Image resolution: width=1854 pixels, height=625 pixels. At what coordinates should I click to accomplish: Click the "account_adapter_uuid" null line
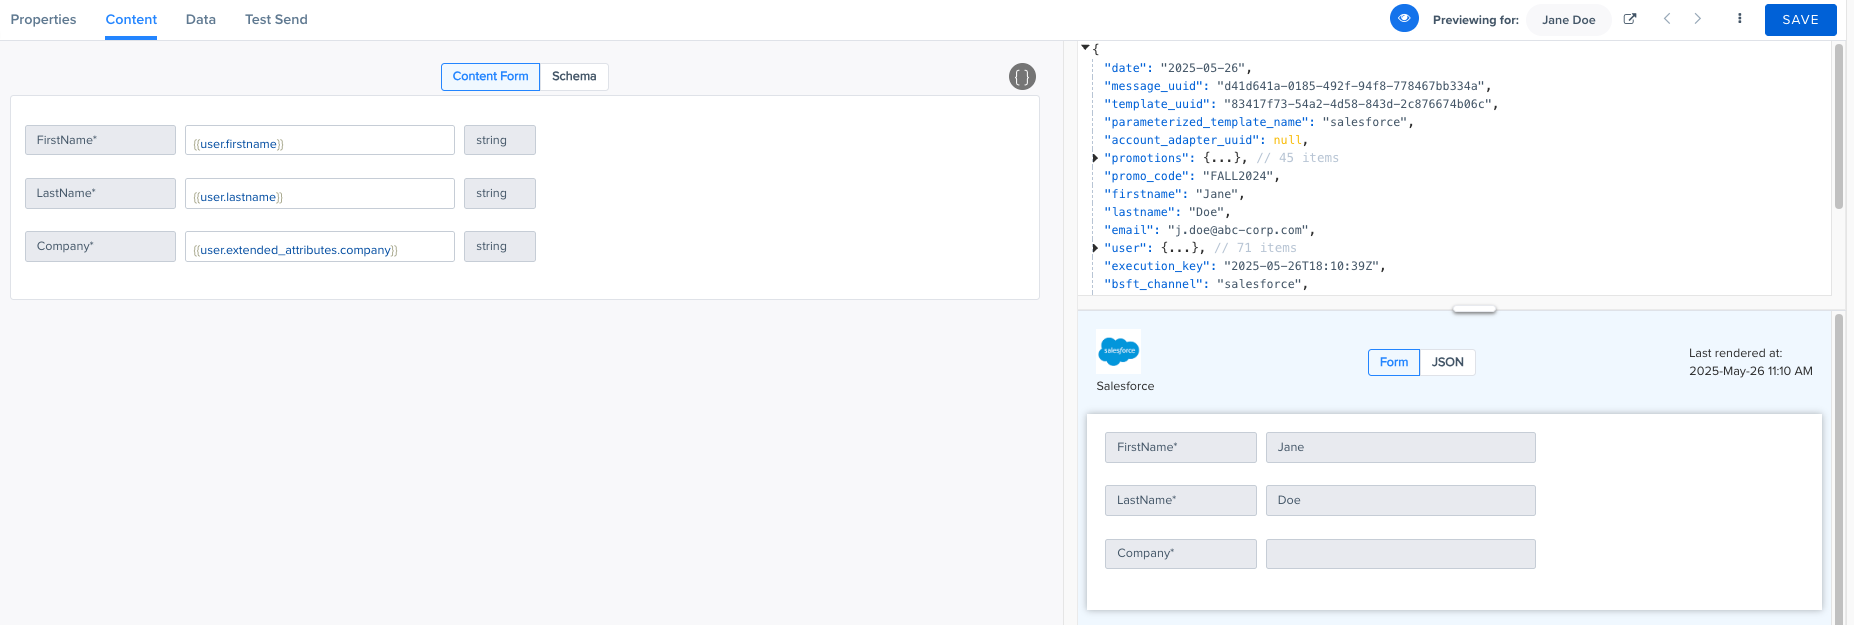pos(1206,140)
